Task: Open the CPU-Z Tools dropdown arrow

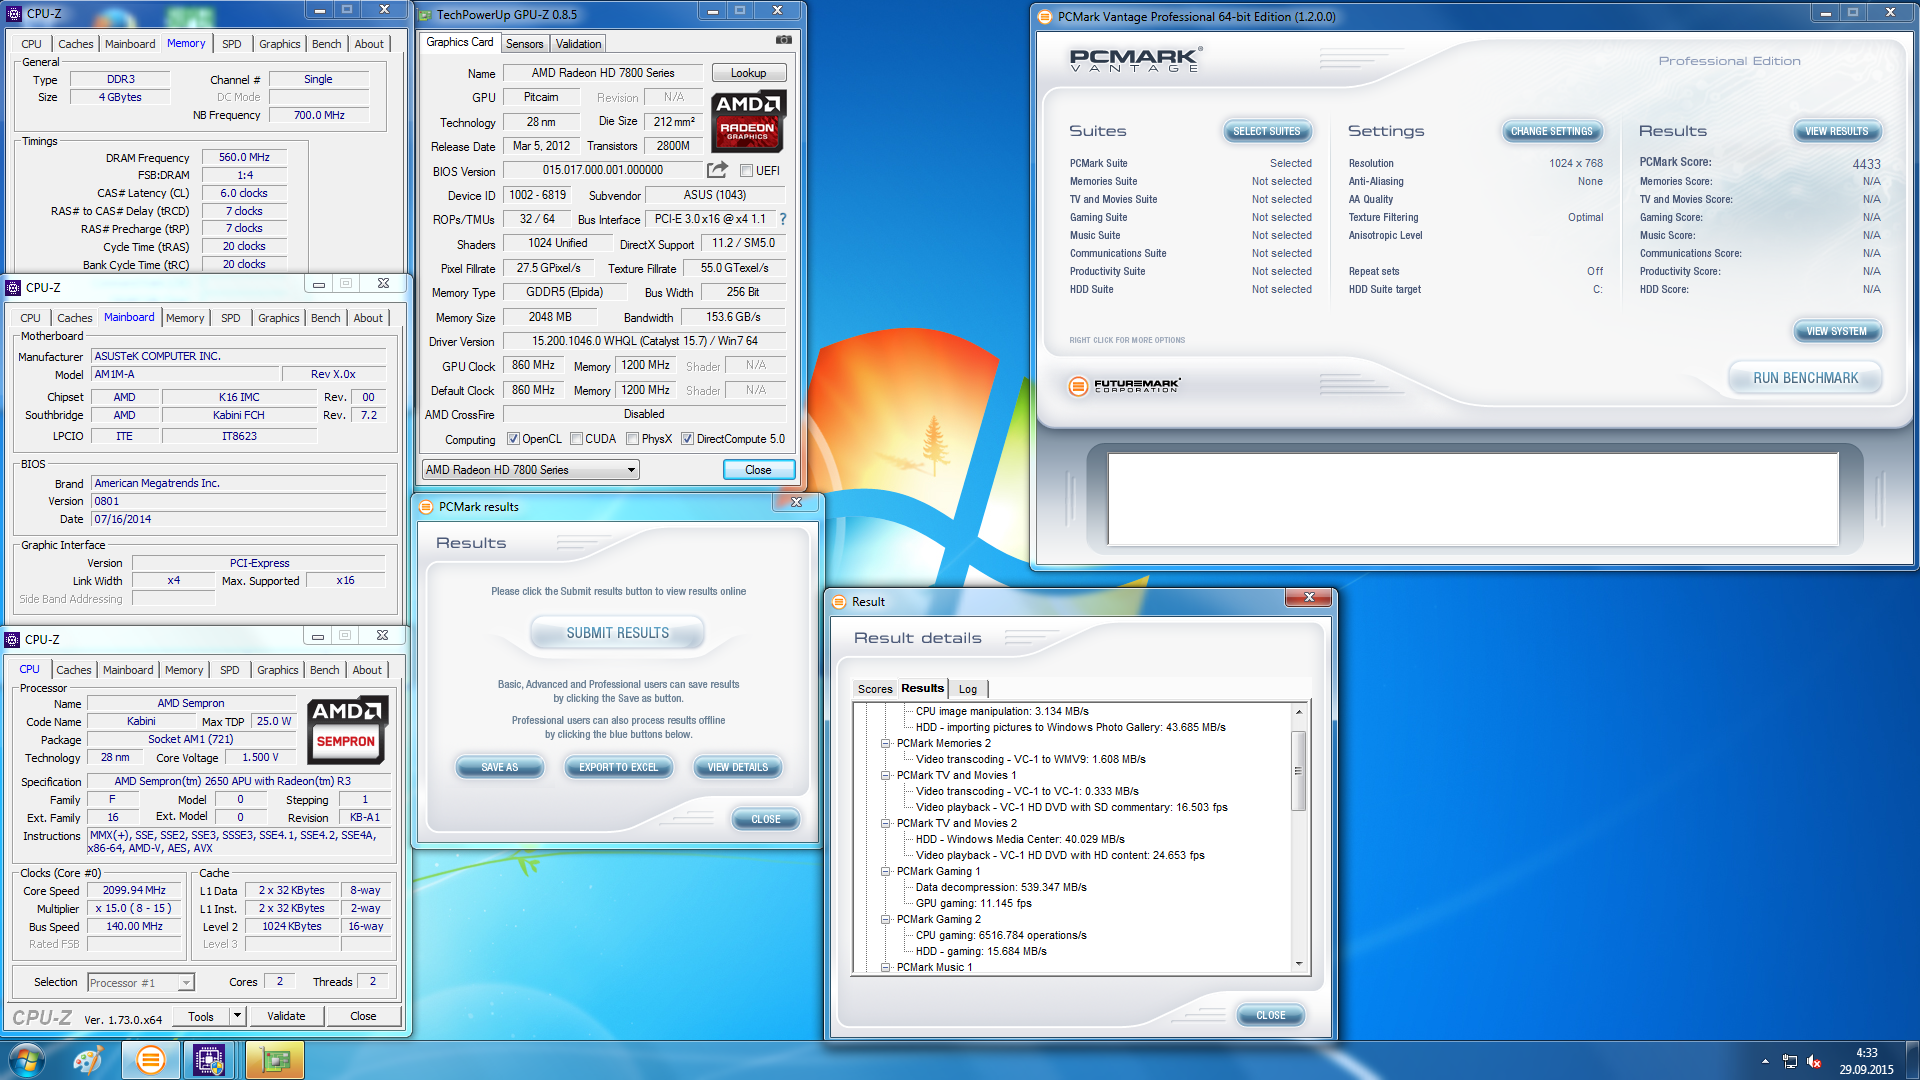Action: tap(237, 1016)
